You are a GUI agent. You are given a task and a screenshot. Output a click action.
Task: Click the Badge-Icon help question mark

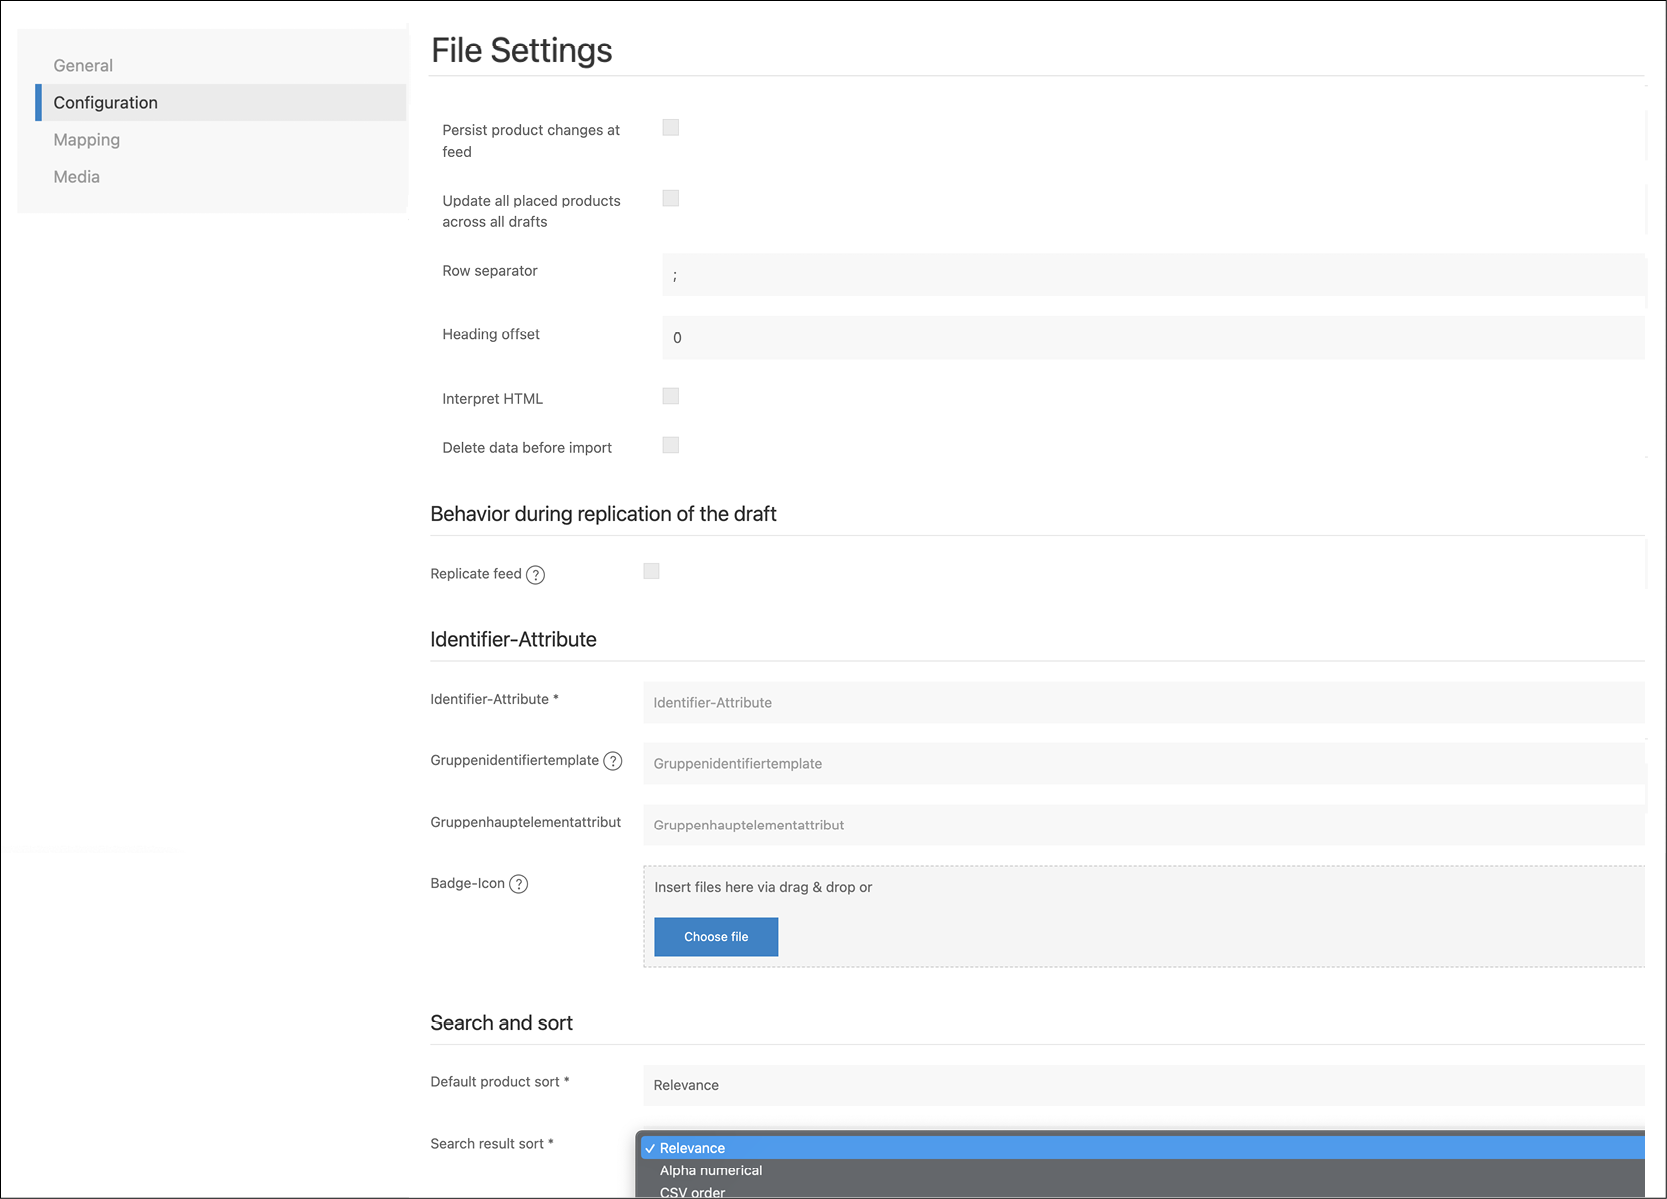(518, 884)
